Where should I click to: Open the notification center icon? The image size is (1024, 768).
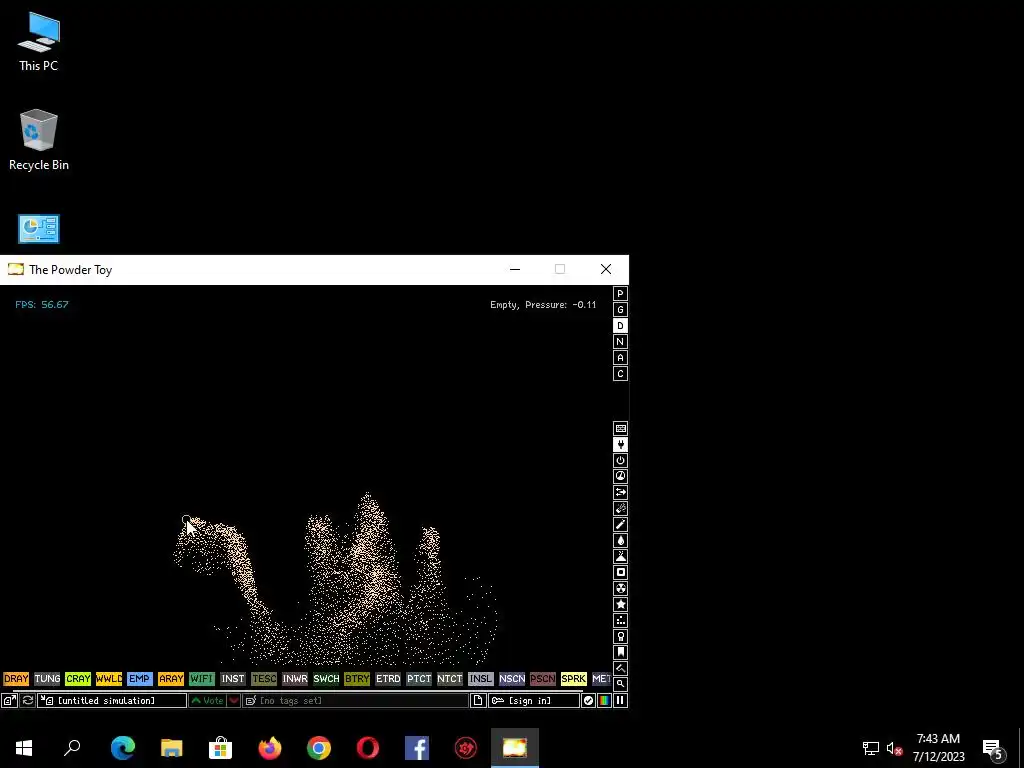click(x=993, y=748)
